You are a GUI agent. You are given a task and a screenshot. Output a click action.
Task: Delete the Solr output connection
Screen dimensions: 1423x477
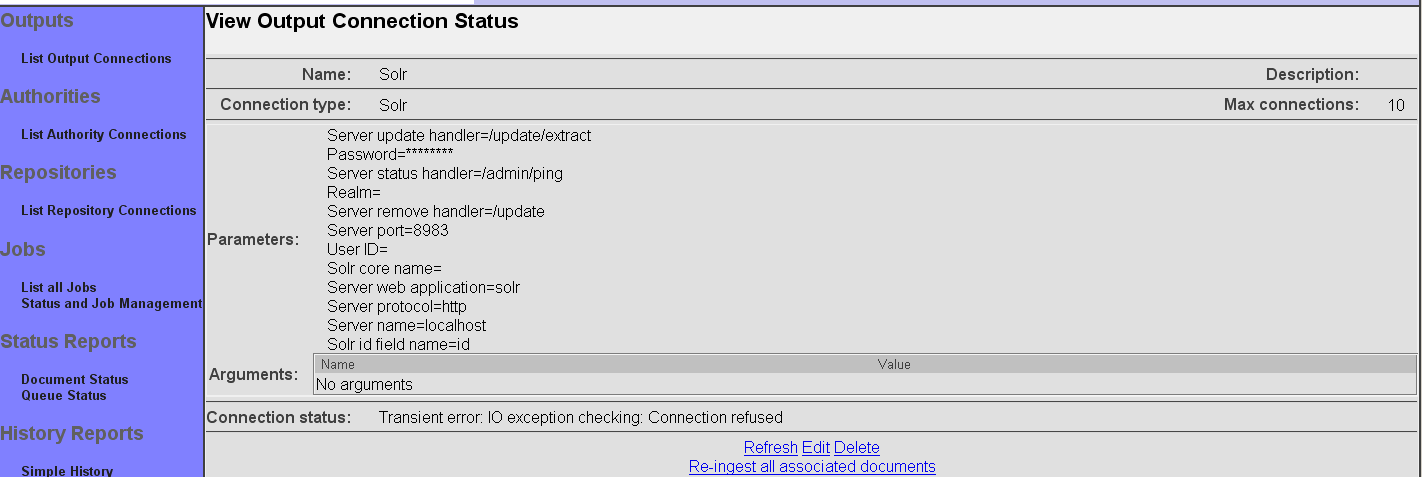[857, 448]
